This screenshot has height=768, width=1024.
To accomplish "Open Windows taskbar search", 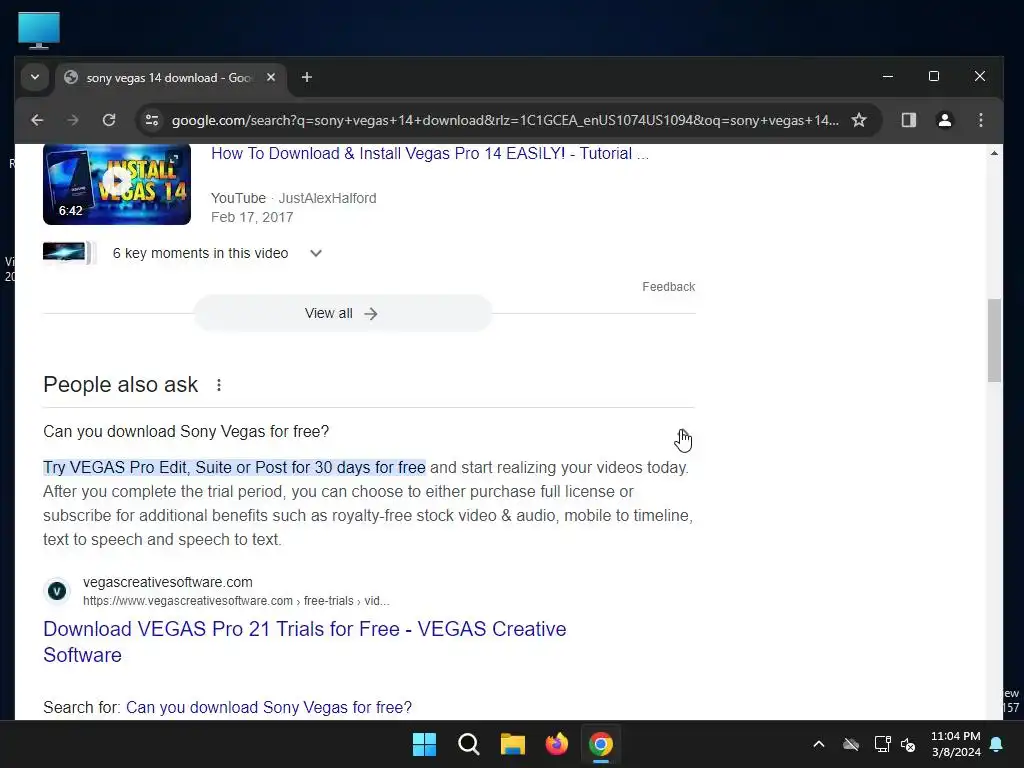I will [x=468, y=744].
